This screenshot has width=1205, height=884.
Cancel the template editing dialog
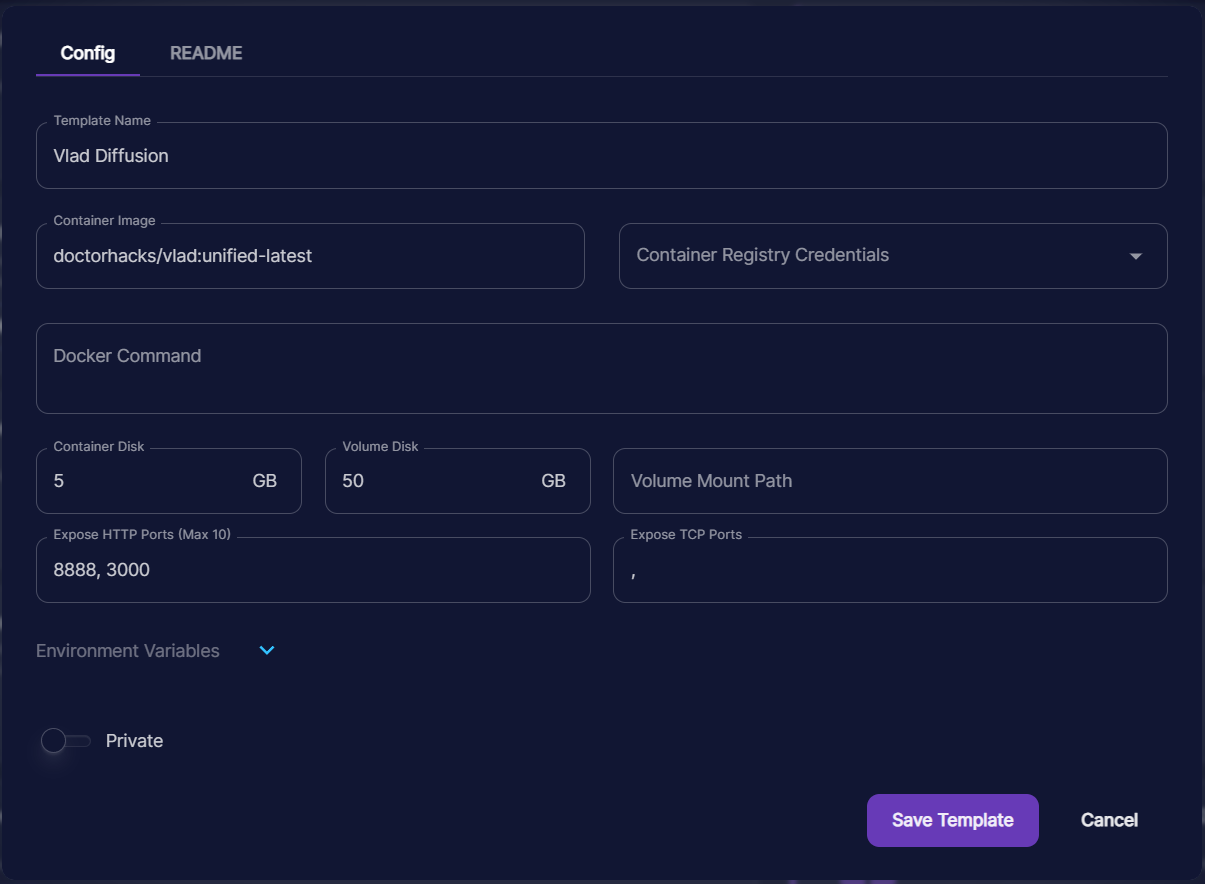click(x=1109, y=820)
